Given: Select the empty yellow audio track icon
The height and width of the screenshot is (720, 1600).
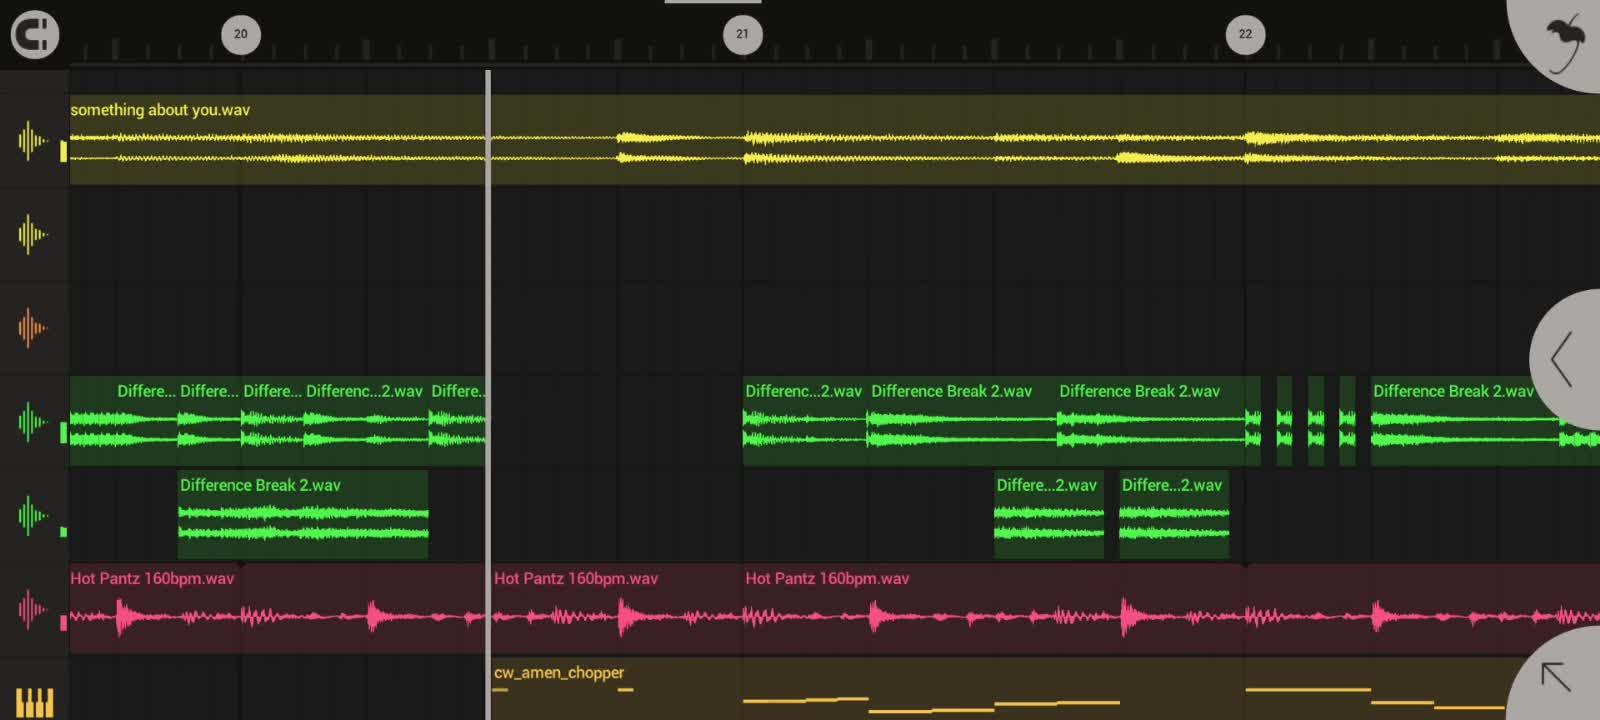Looking at the screenshot, I should point(32,235).
